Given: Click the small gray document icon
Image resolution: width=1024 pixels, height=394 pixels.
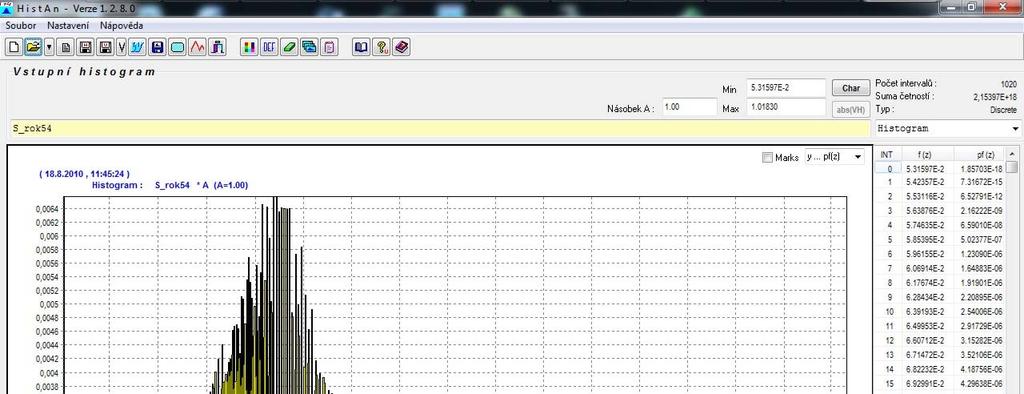Looking at the screenshot, I should [x=66, y=47].
